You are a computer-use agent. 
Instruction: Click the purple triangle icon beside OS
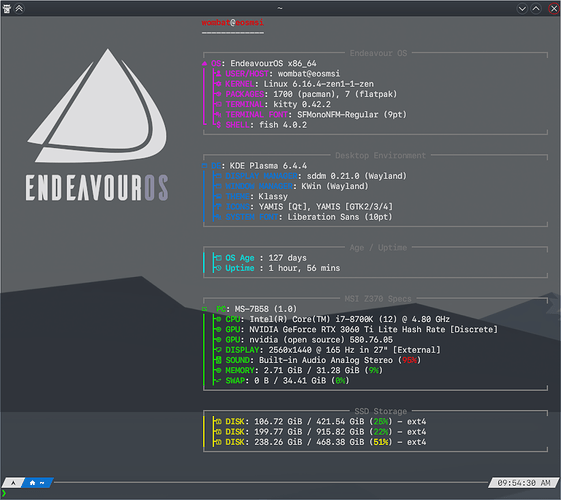tap(204, 64)
